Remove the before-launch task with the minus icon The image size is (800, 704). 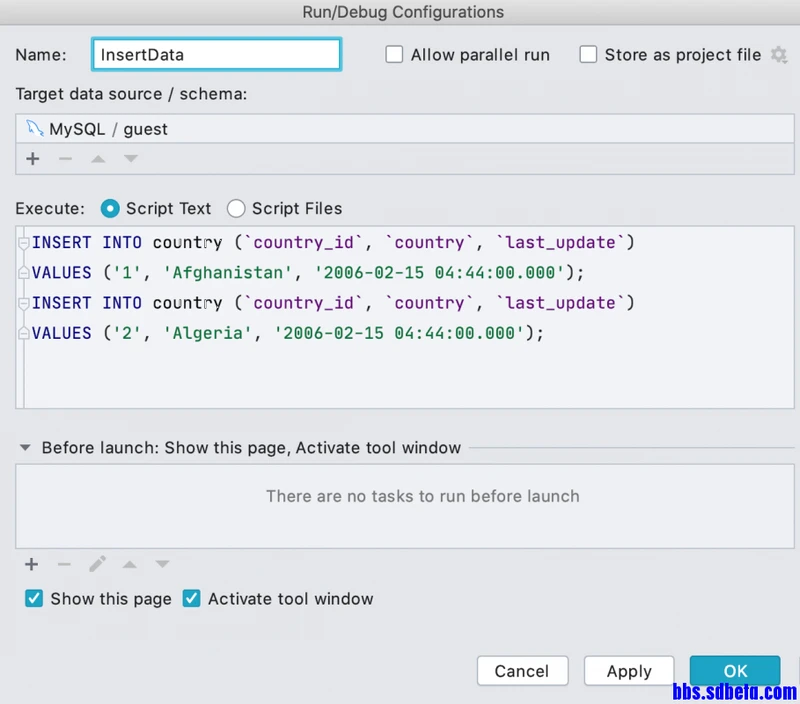(64, 564)
